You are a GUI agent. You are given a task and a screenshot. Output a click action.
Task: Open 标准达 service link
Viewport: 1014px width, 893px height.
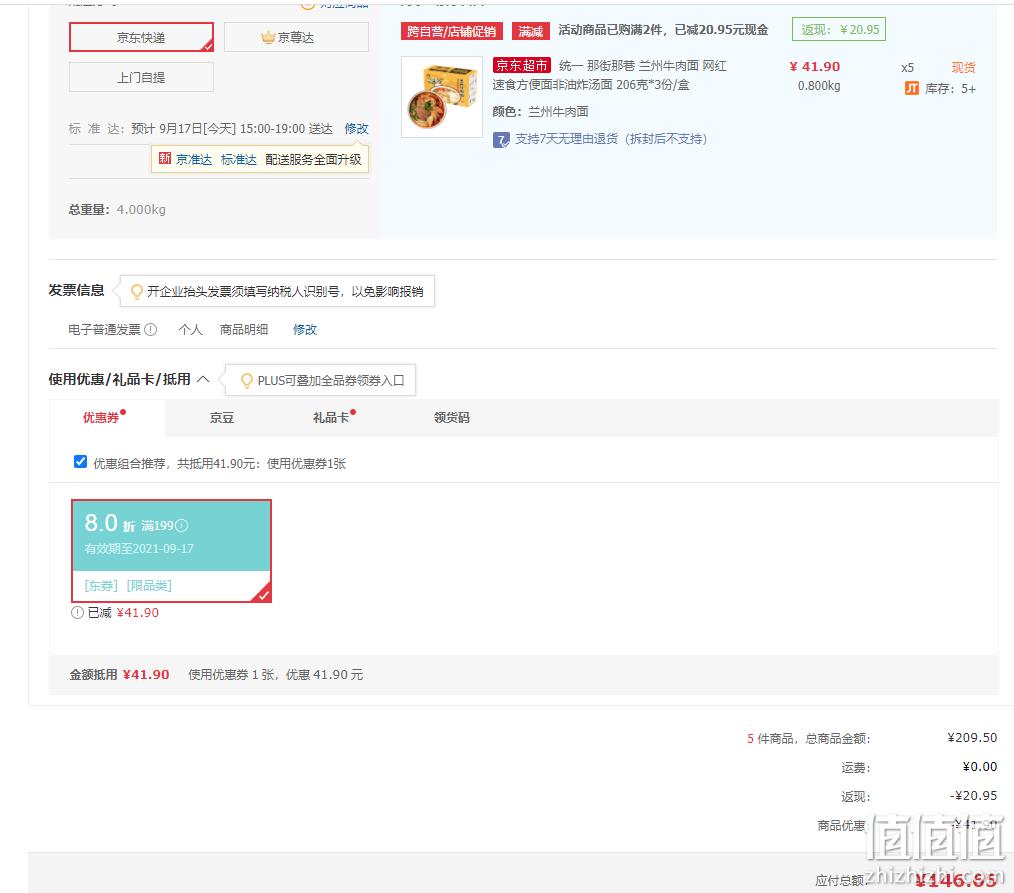point(239,160)
